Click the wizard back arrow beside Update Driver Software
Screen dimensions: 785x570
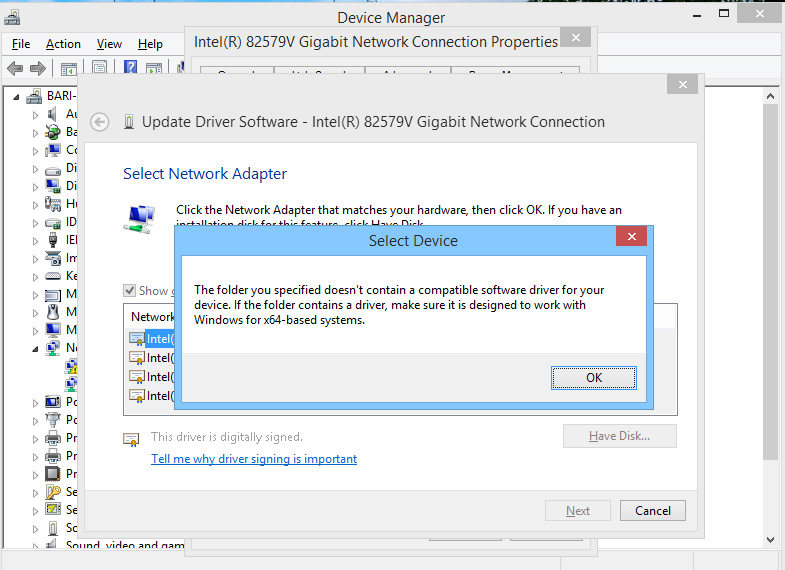[100, 122]
